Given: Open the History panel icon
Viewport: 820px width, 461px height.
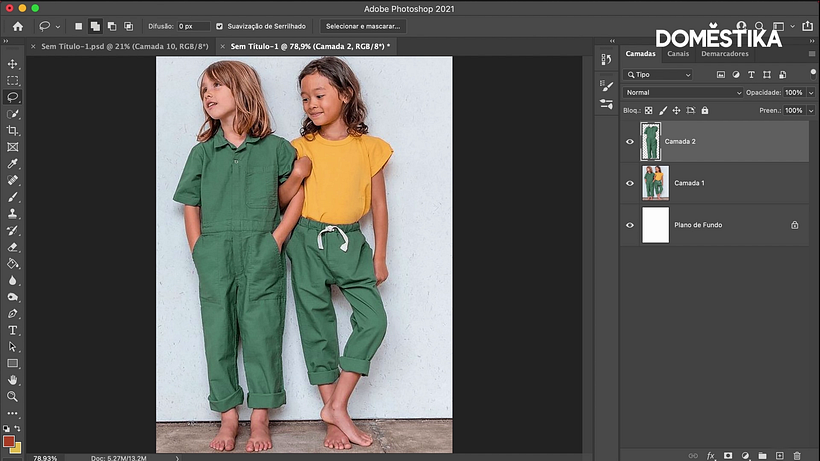Looking at the screenshot, I should click(606, 60).
